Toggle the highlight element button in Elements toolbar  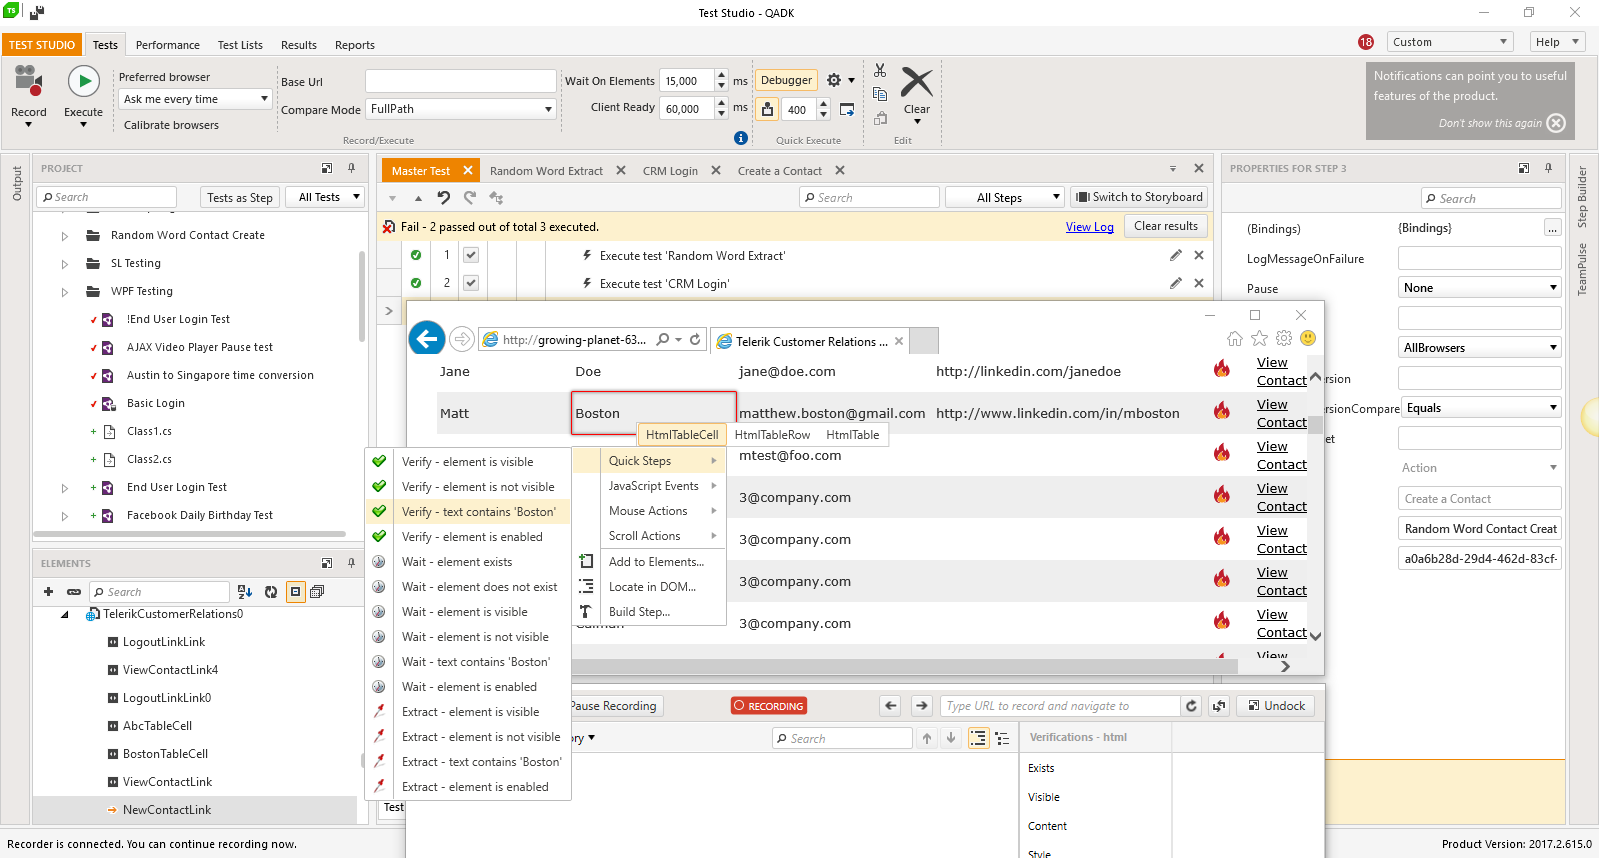295,592
